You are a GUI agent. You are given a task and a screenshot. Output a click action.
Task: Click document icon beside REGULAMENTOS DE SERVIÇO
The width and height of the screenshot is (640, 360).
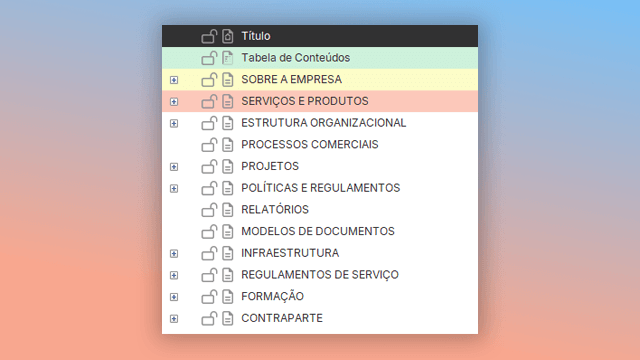pyautogui.click(x=228, y=275)
